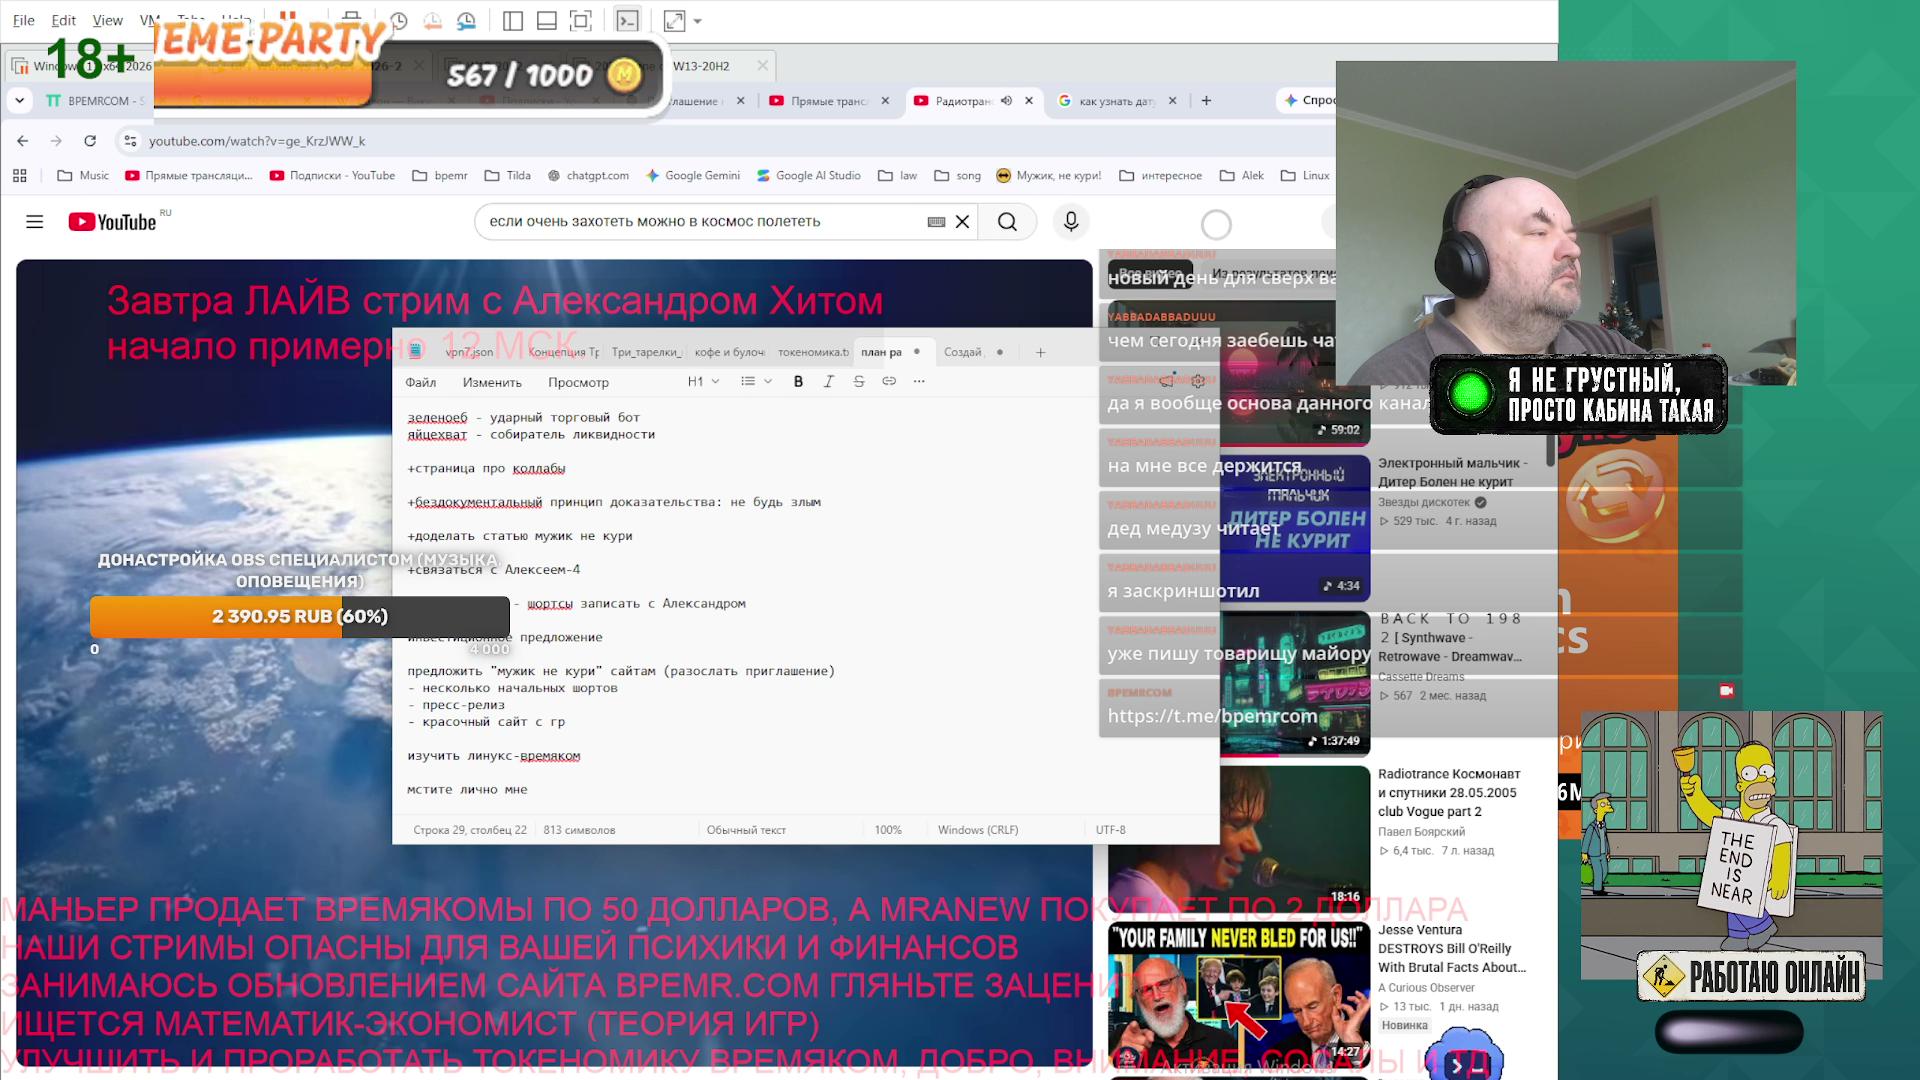Toggle VMware thumbnail bar icon
Viewport: 1920px width, 1080px height.
(x=547, y=21)
